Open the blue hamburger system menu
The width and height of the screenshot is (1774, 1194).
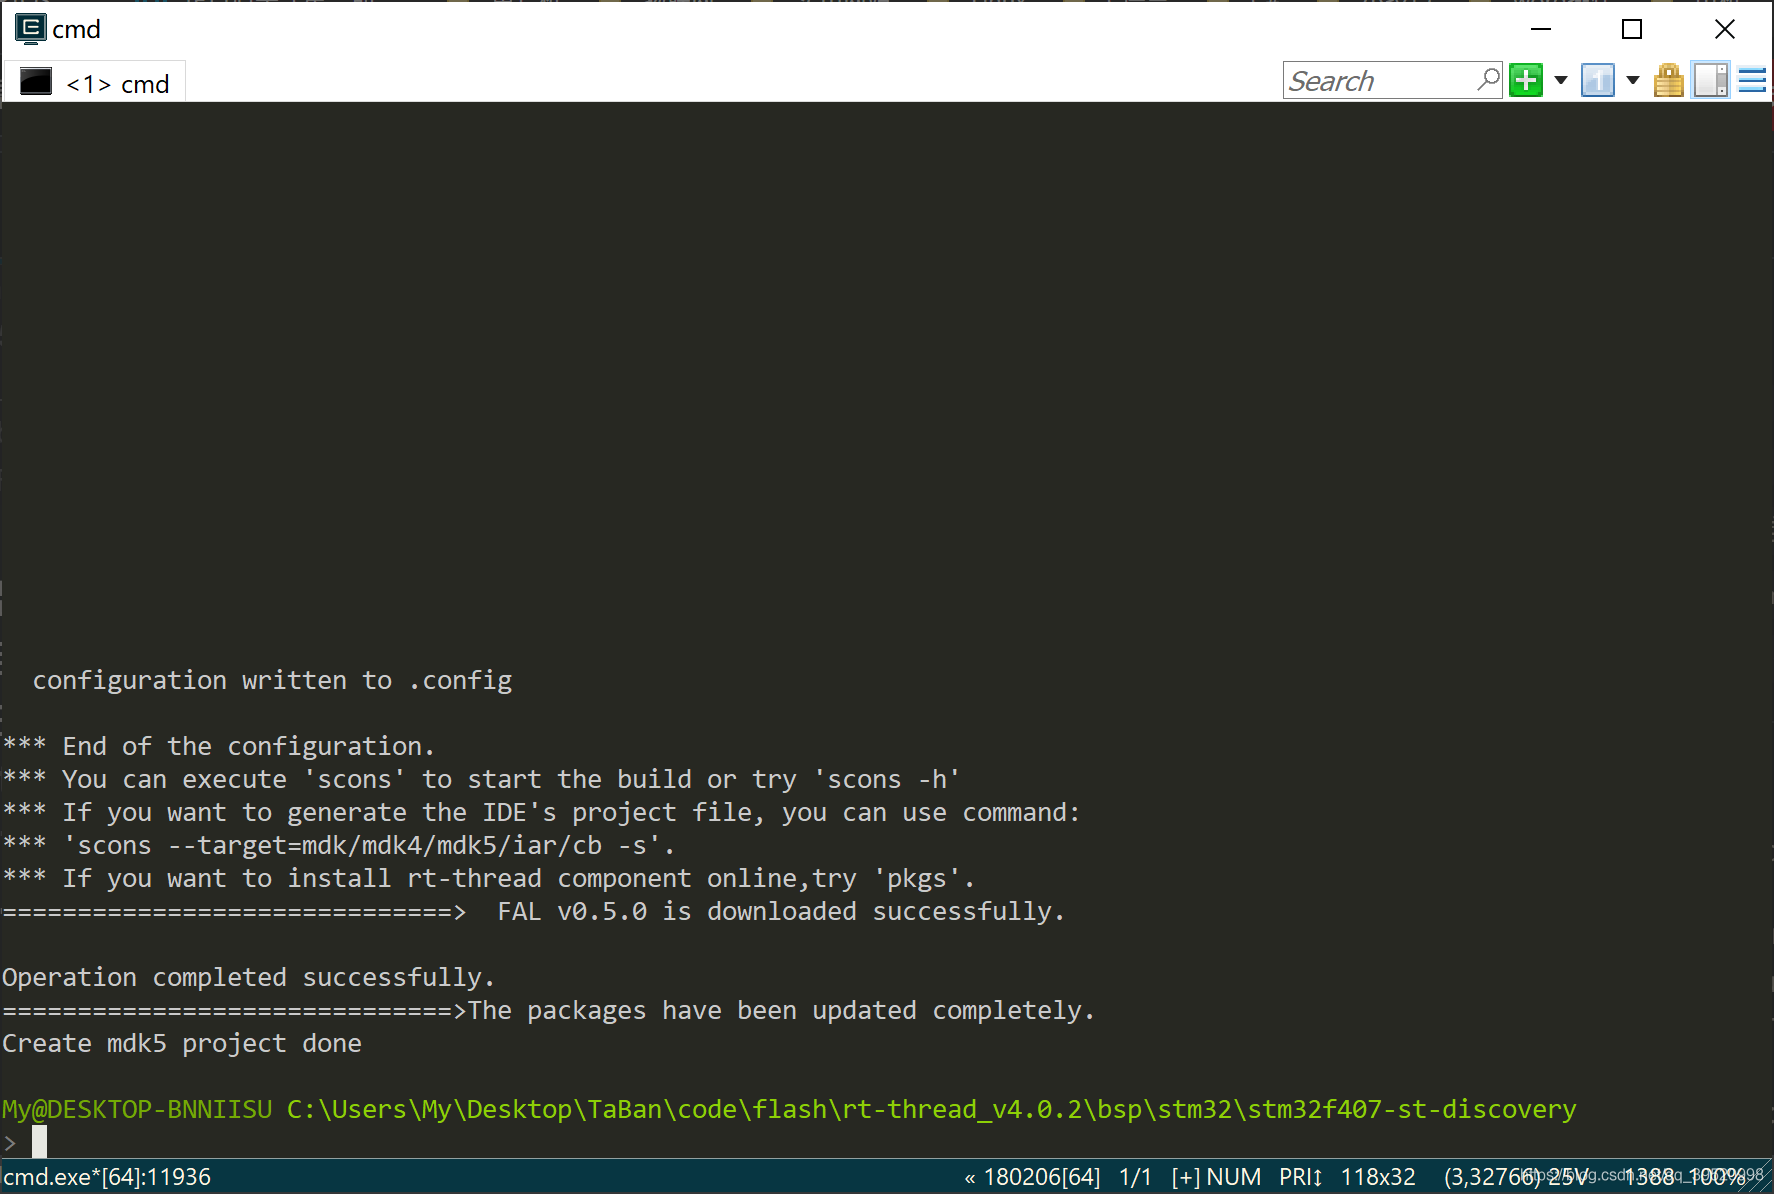pos(1753,80)
